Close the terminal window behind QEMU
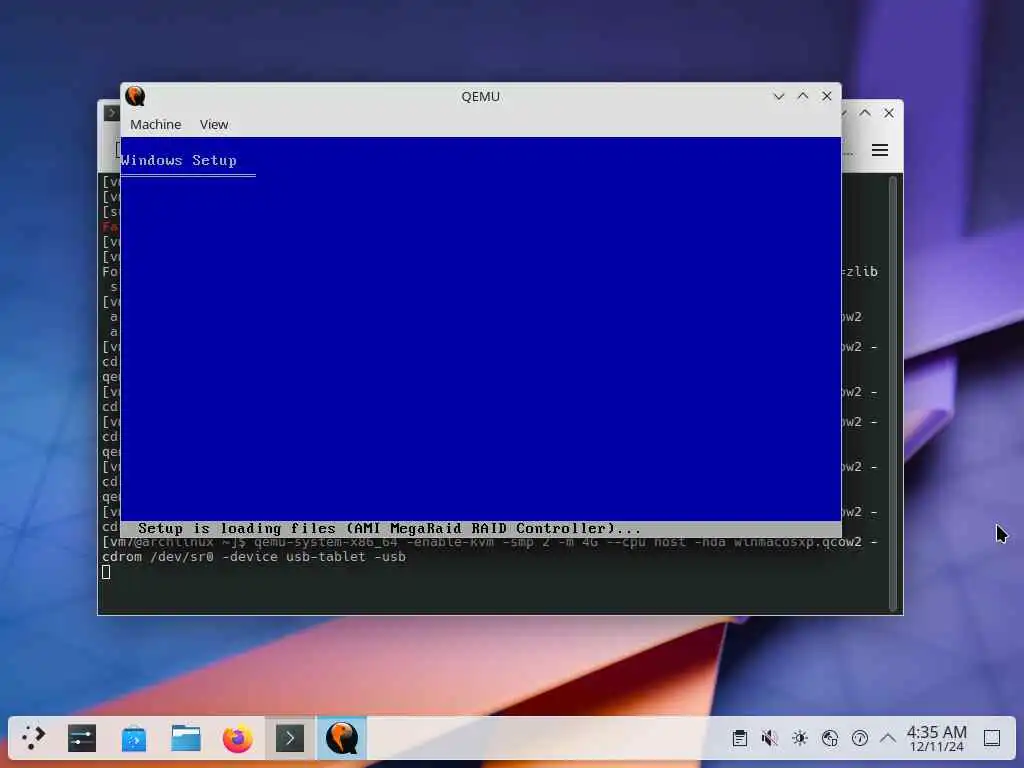1024x768 pixels. [x=889, y=113]
